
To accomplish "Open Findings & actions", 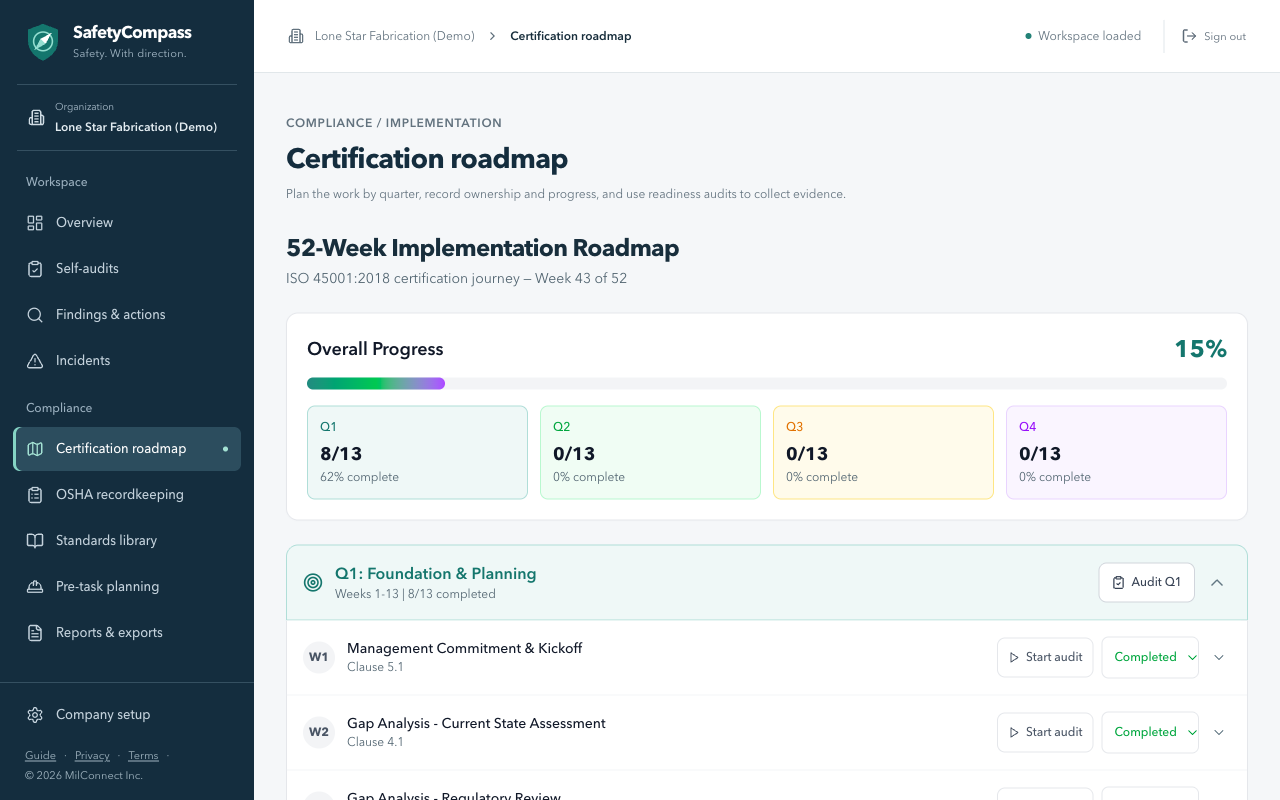I will click(x=127, y=315).
